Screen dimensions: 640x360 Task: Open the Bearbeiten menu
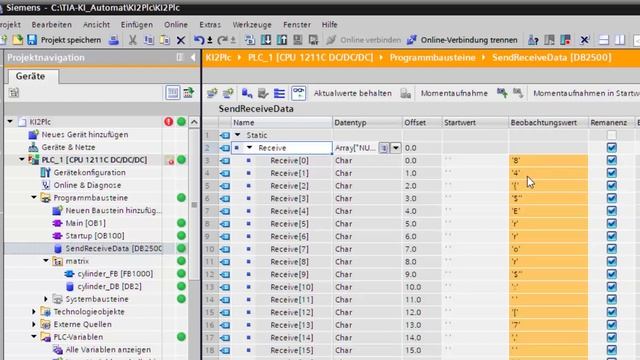pyautogui.click(x=51, y=24)
